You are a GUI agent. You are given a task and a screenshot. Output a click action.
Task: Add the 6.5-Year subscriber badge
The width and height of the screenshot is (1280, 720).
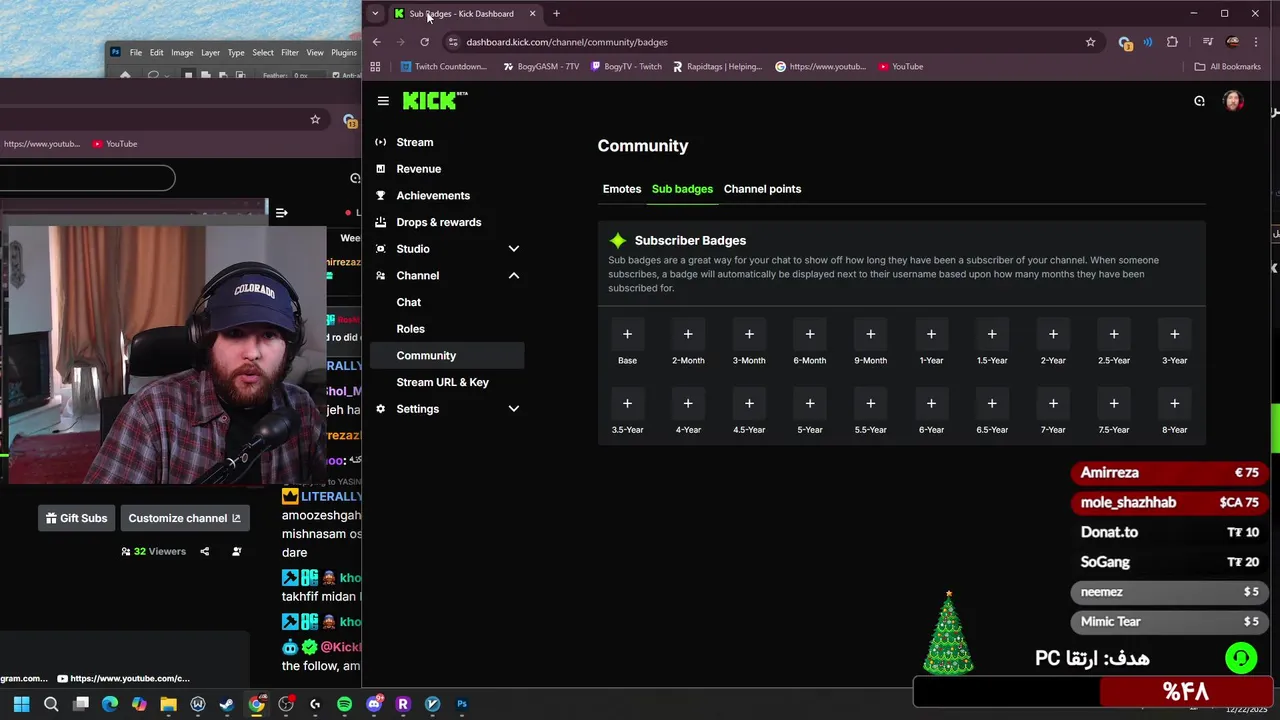point(992,404)
